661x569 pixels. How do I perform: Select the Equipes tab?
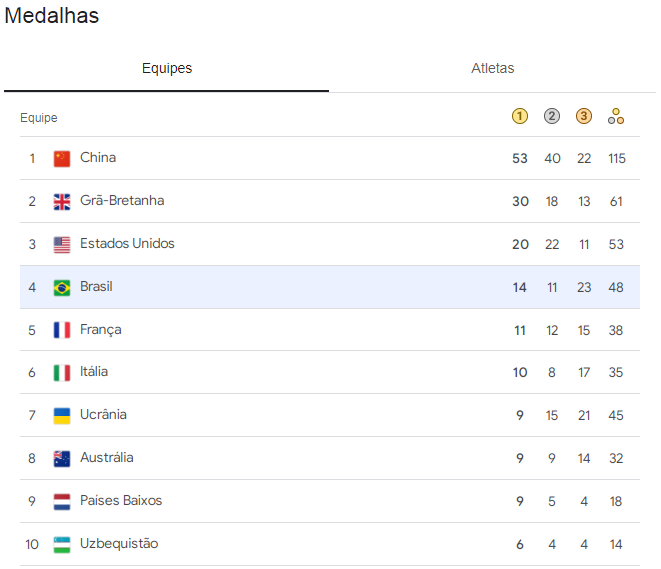pos(167,68)
